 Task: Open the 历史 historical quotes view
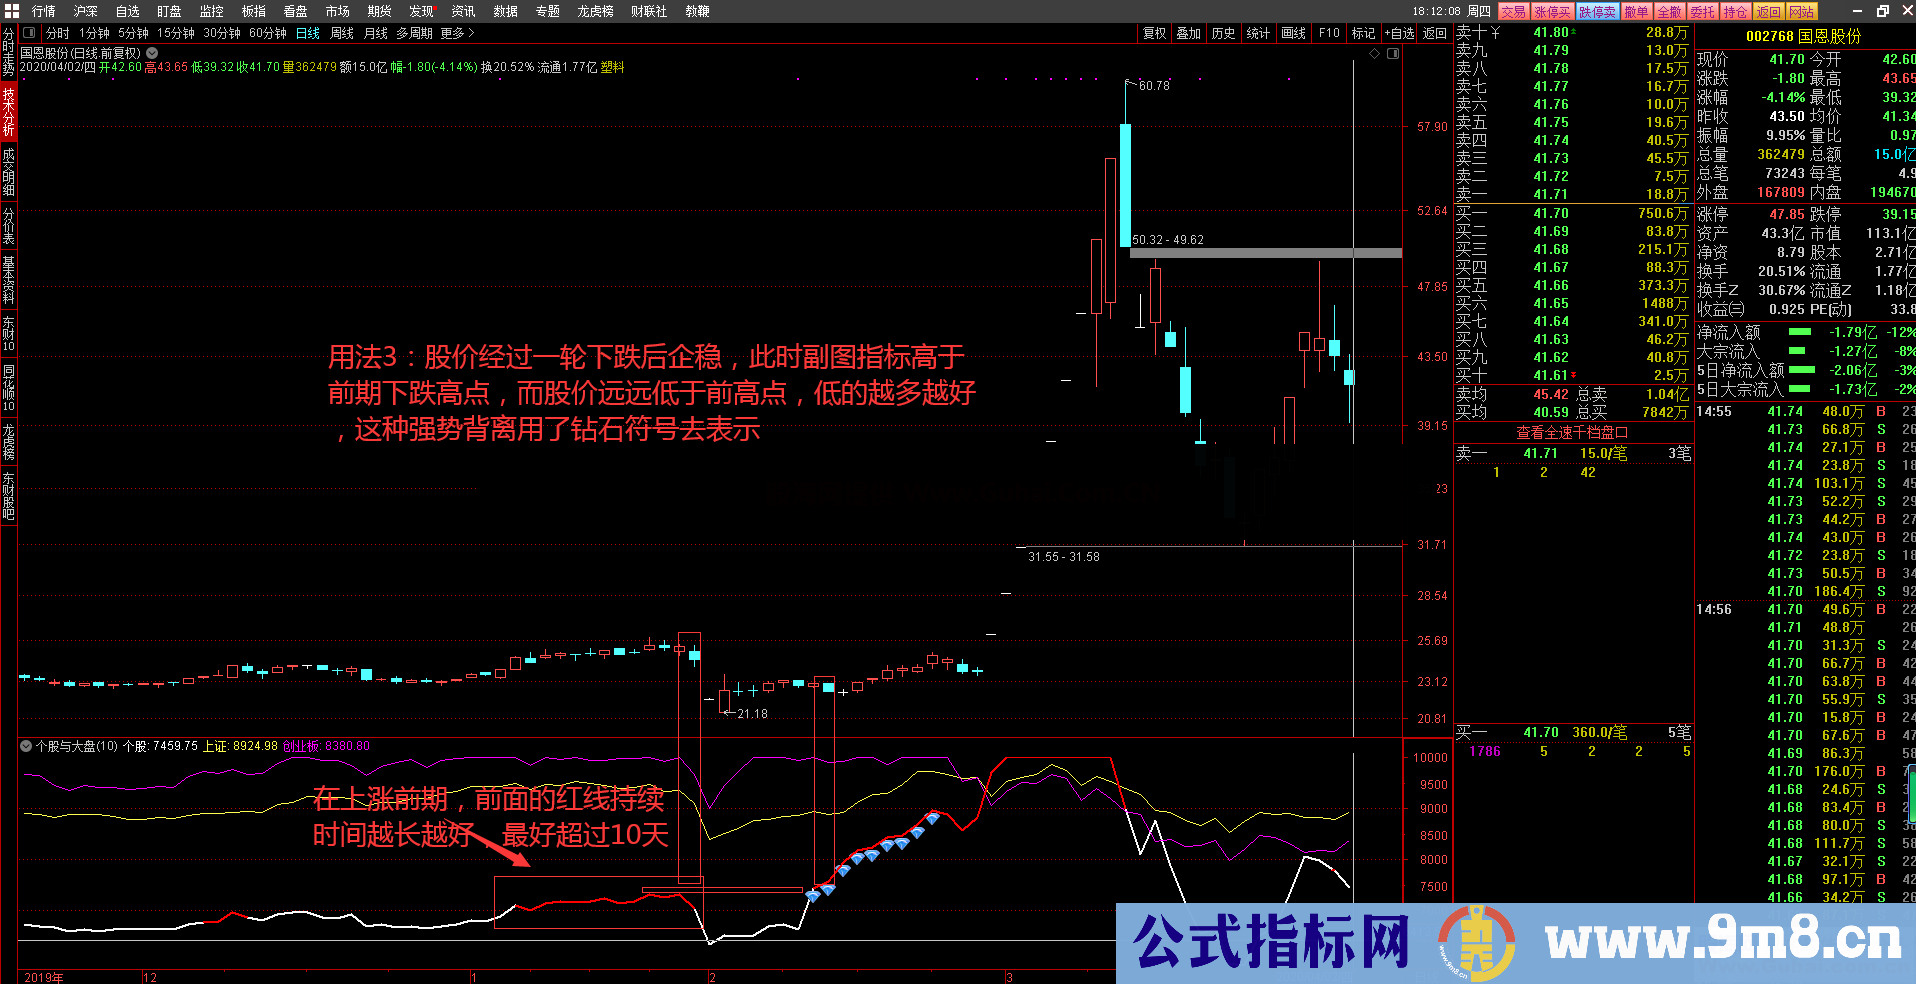1224,33
